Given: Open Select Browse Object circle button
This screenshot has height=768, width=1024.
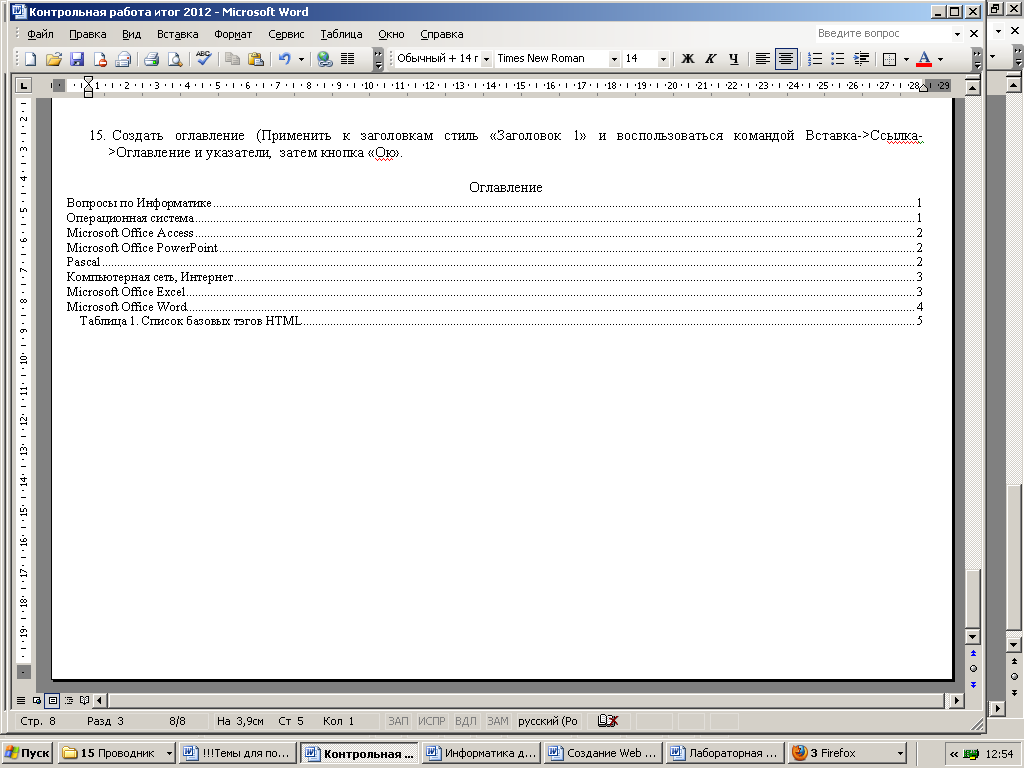Looking at the screenshot, I should tap(973, 669).
